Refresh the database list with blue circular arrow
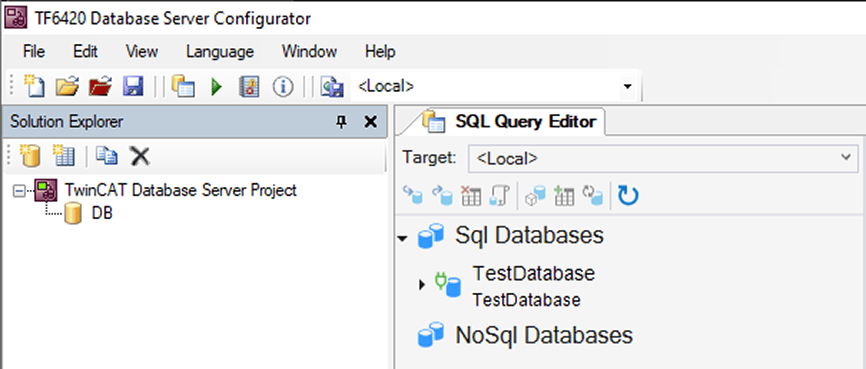The image size is (866, 369). pos(628,196)
